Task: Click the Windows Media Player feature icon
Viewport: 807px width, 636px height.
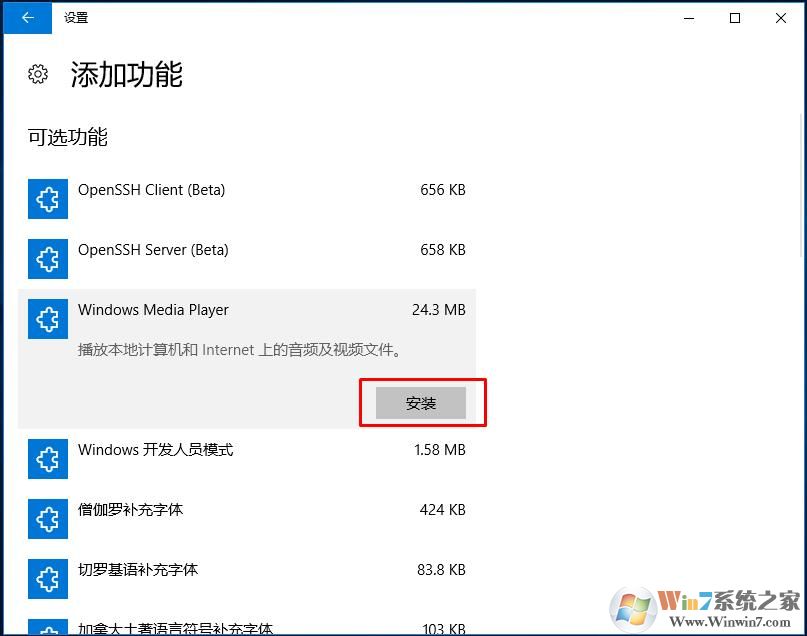Action: [x=48, y=319]
